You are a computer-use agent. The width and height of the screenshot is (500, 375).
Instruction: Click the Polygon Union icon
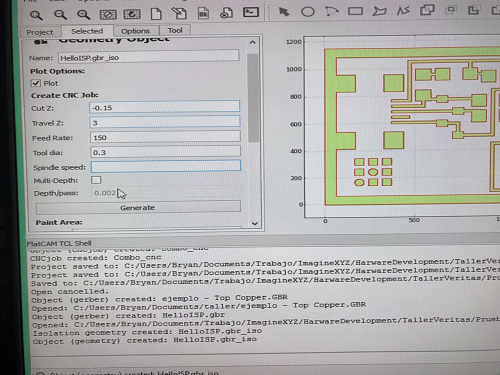(427, 10)
